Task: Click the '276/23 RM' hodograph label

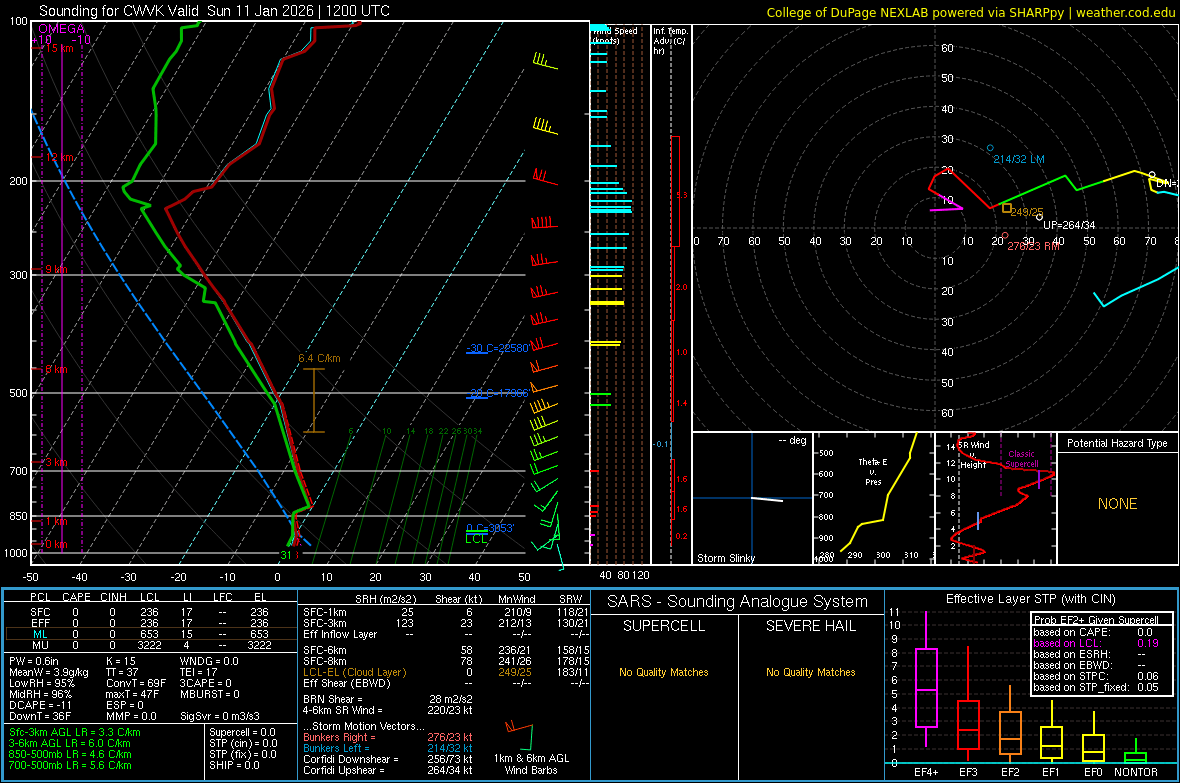Action: click(1033, 246)
